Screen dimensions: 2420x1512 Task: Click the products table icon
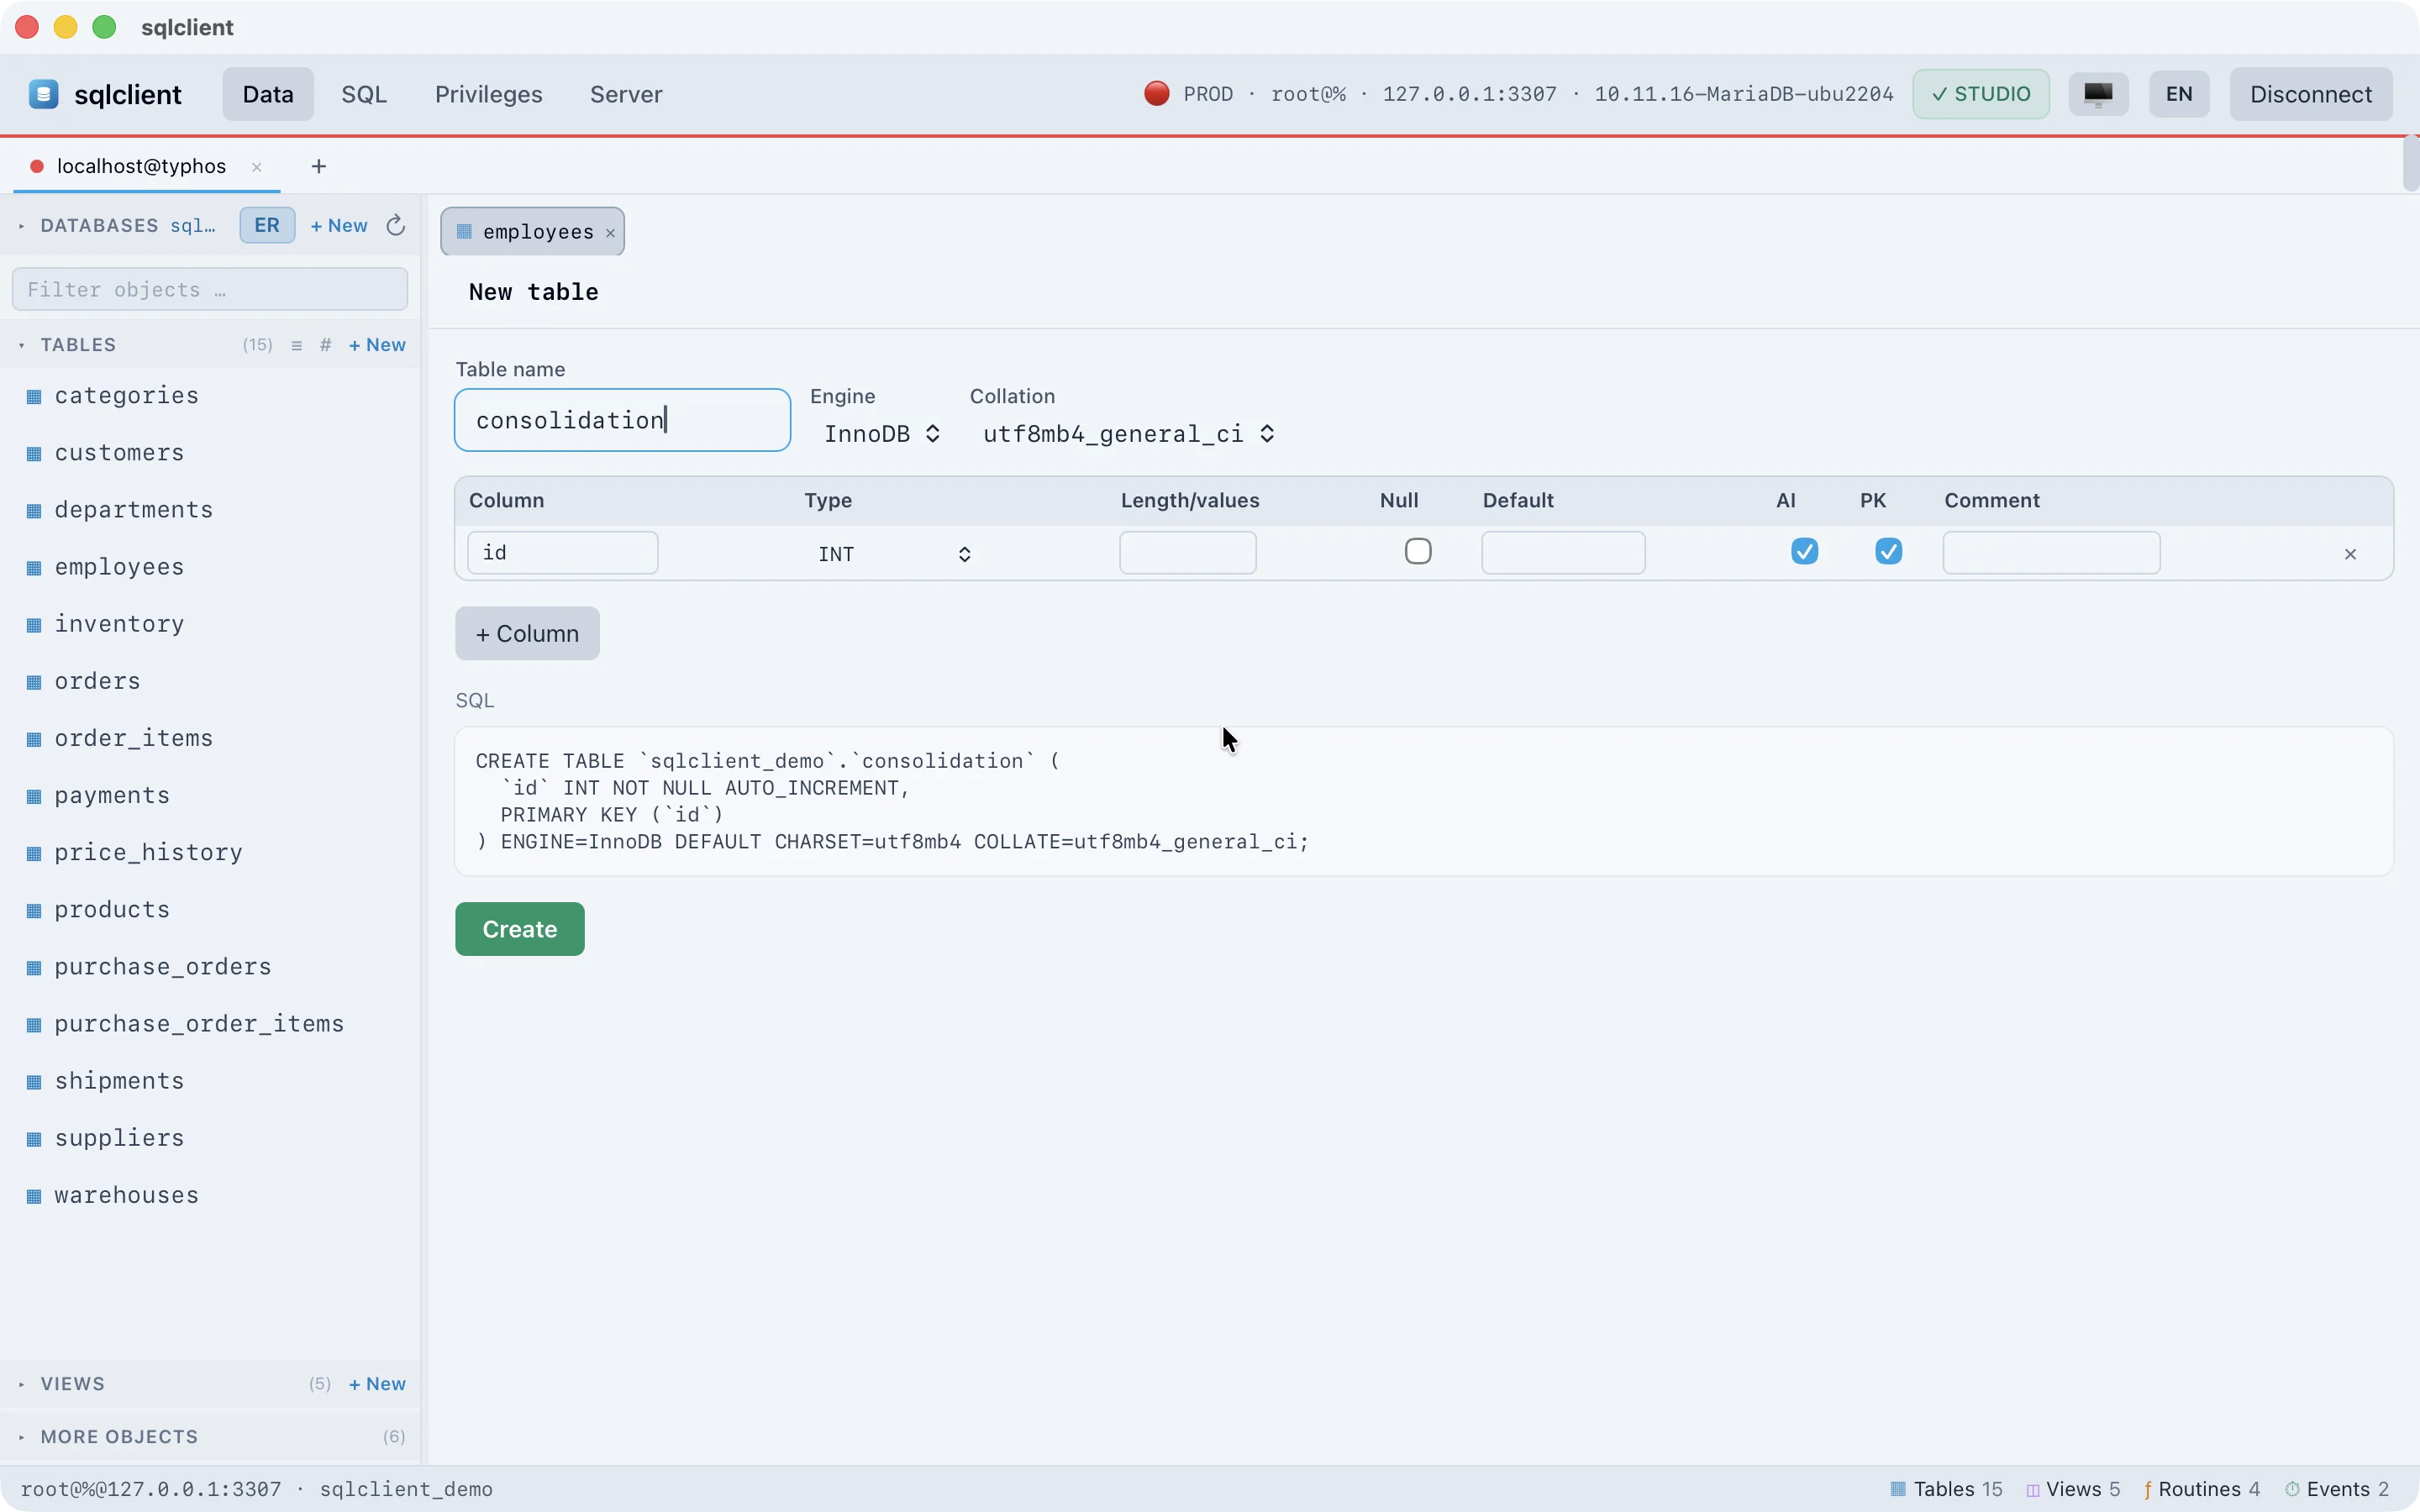(x=34, y=910)
